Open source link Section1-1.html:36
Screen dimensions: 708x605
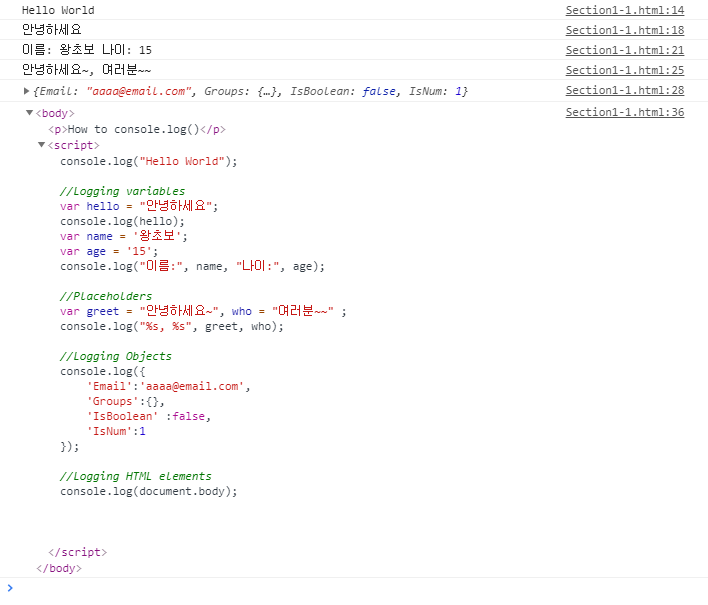coord(624,112)
